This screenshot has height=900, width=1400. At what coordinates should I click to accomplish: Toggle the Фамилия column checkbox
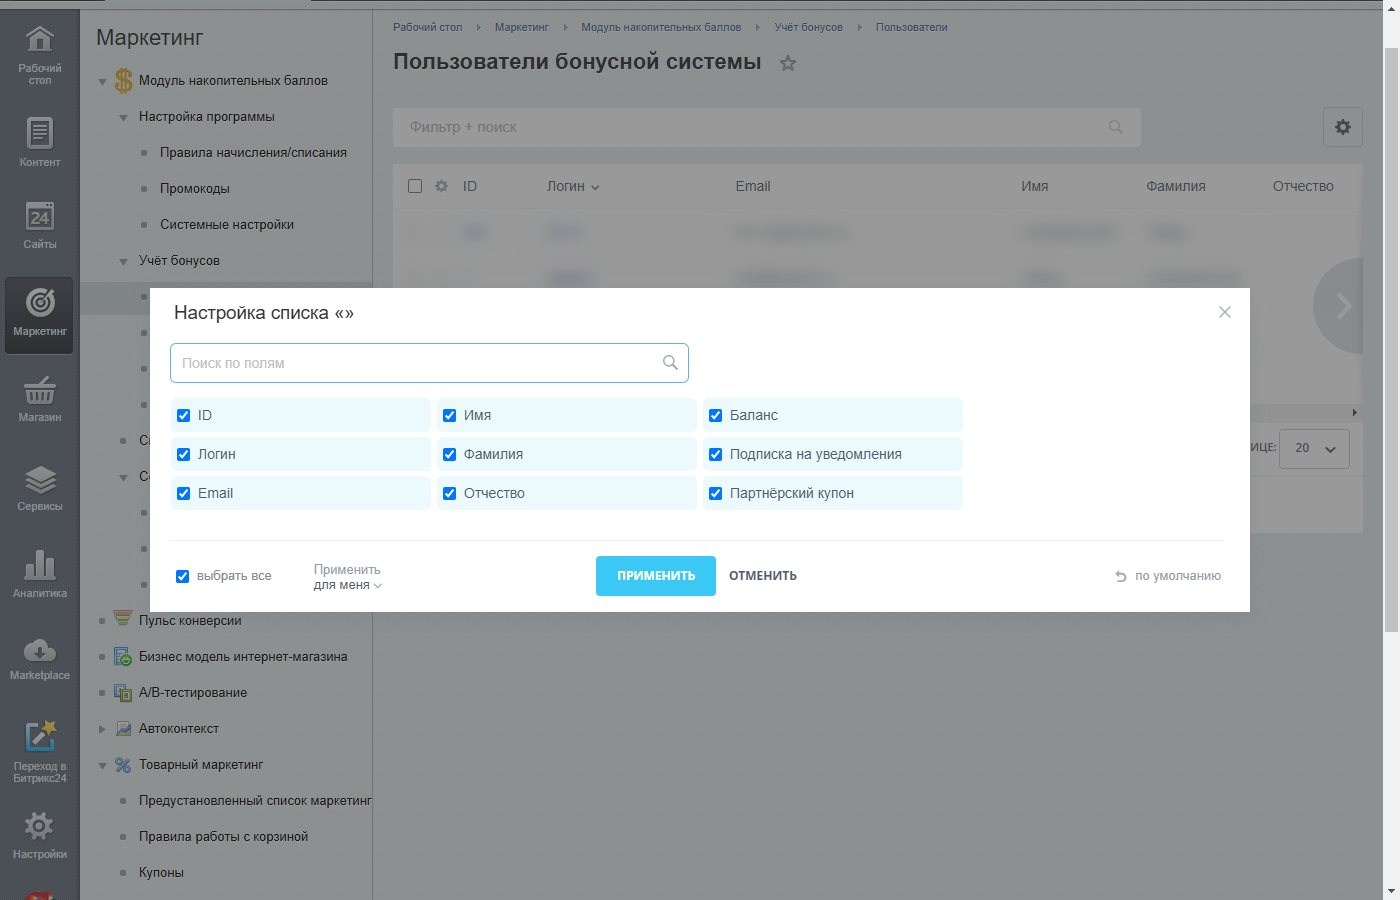point(449,454)
